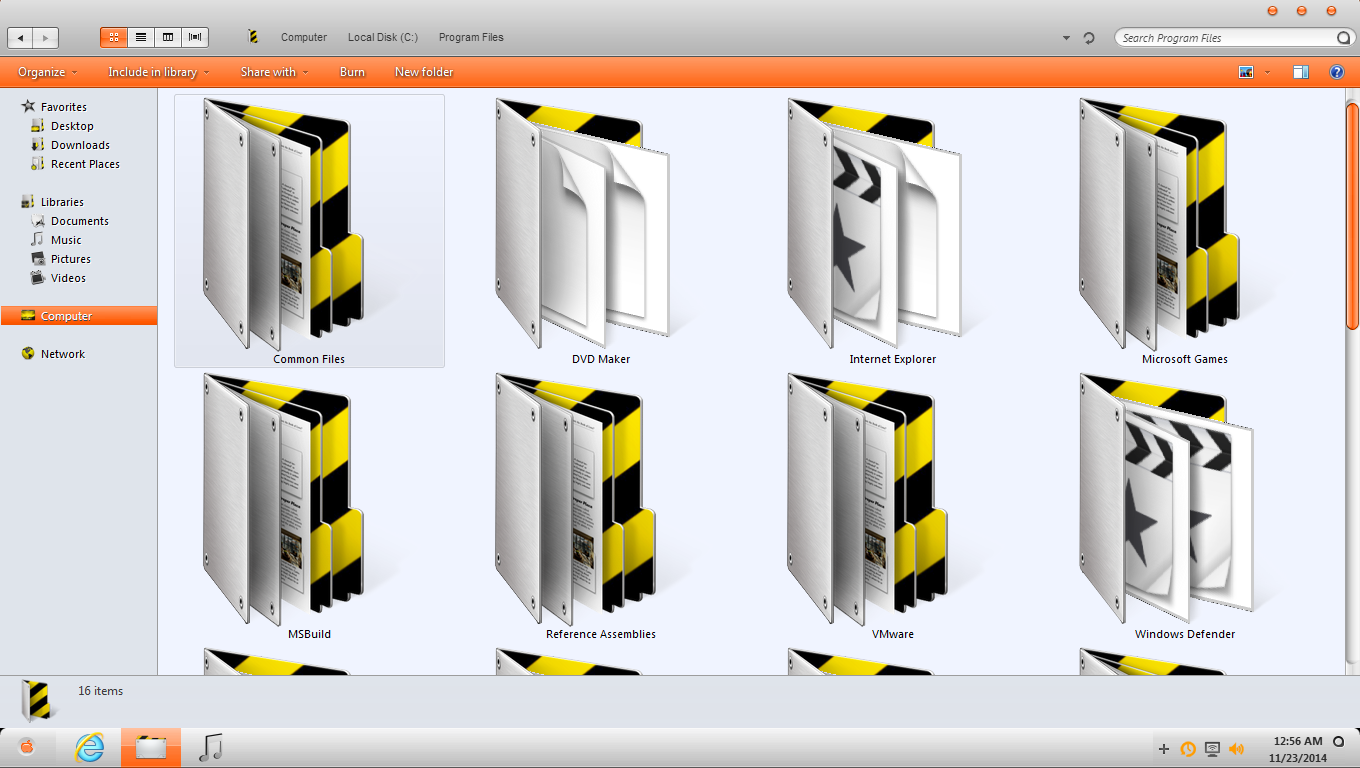Open the Start orb on the taskbar
This screenshot has height=768, width=1360.
(27, 747)
